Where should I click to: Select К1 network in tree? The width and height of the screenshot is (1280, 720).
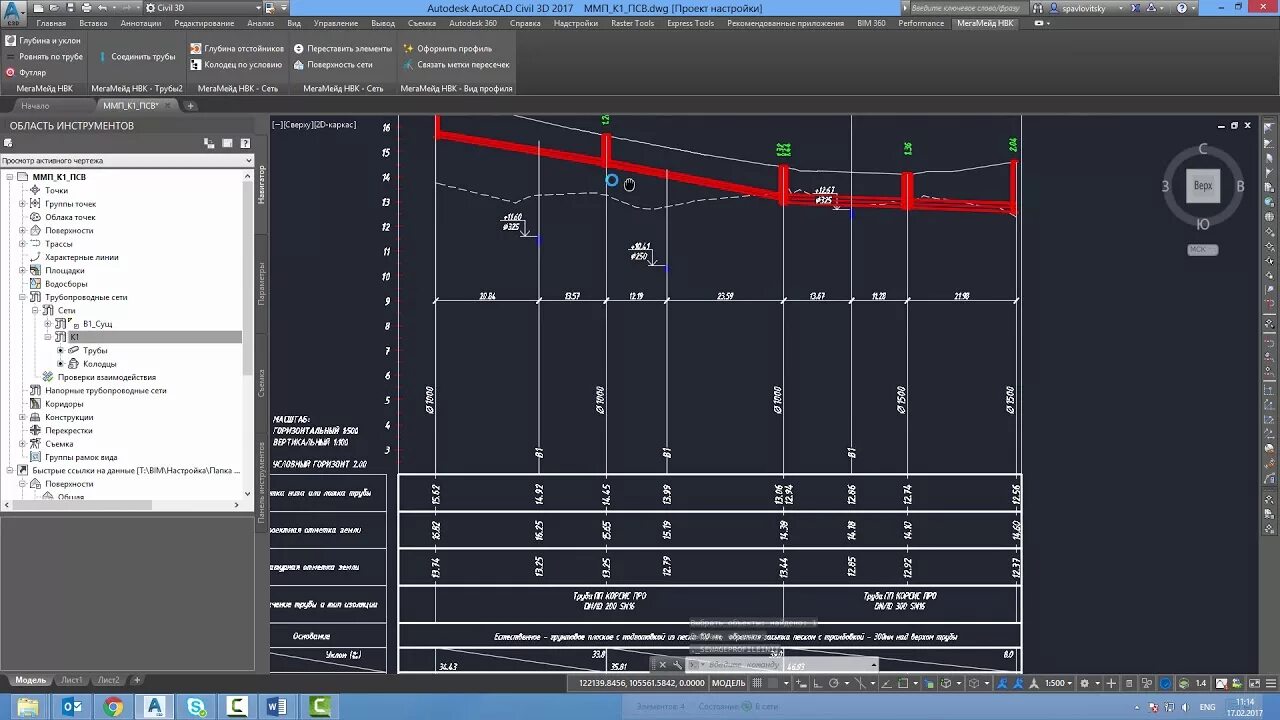point(75,337)
